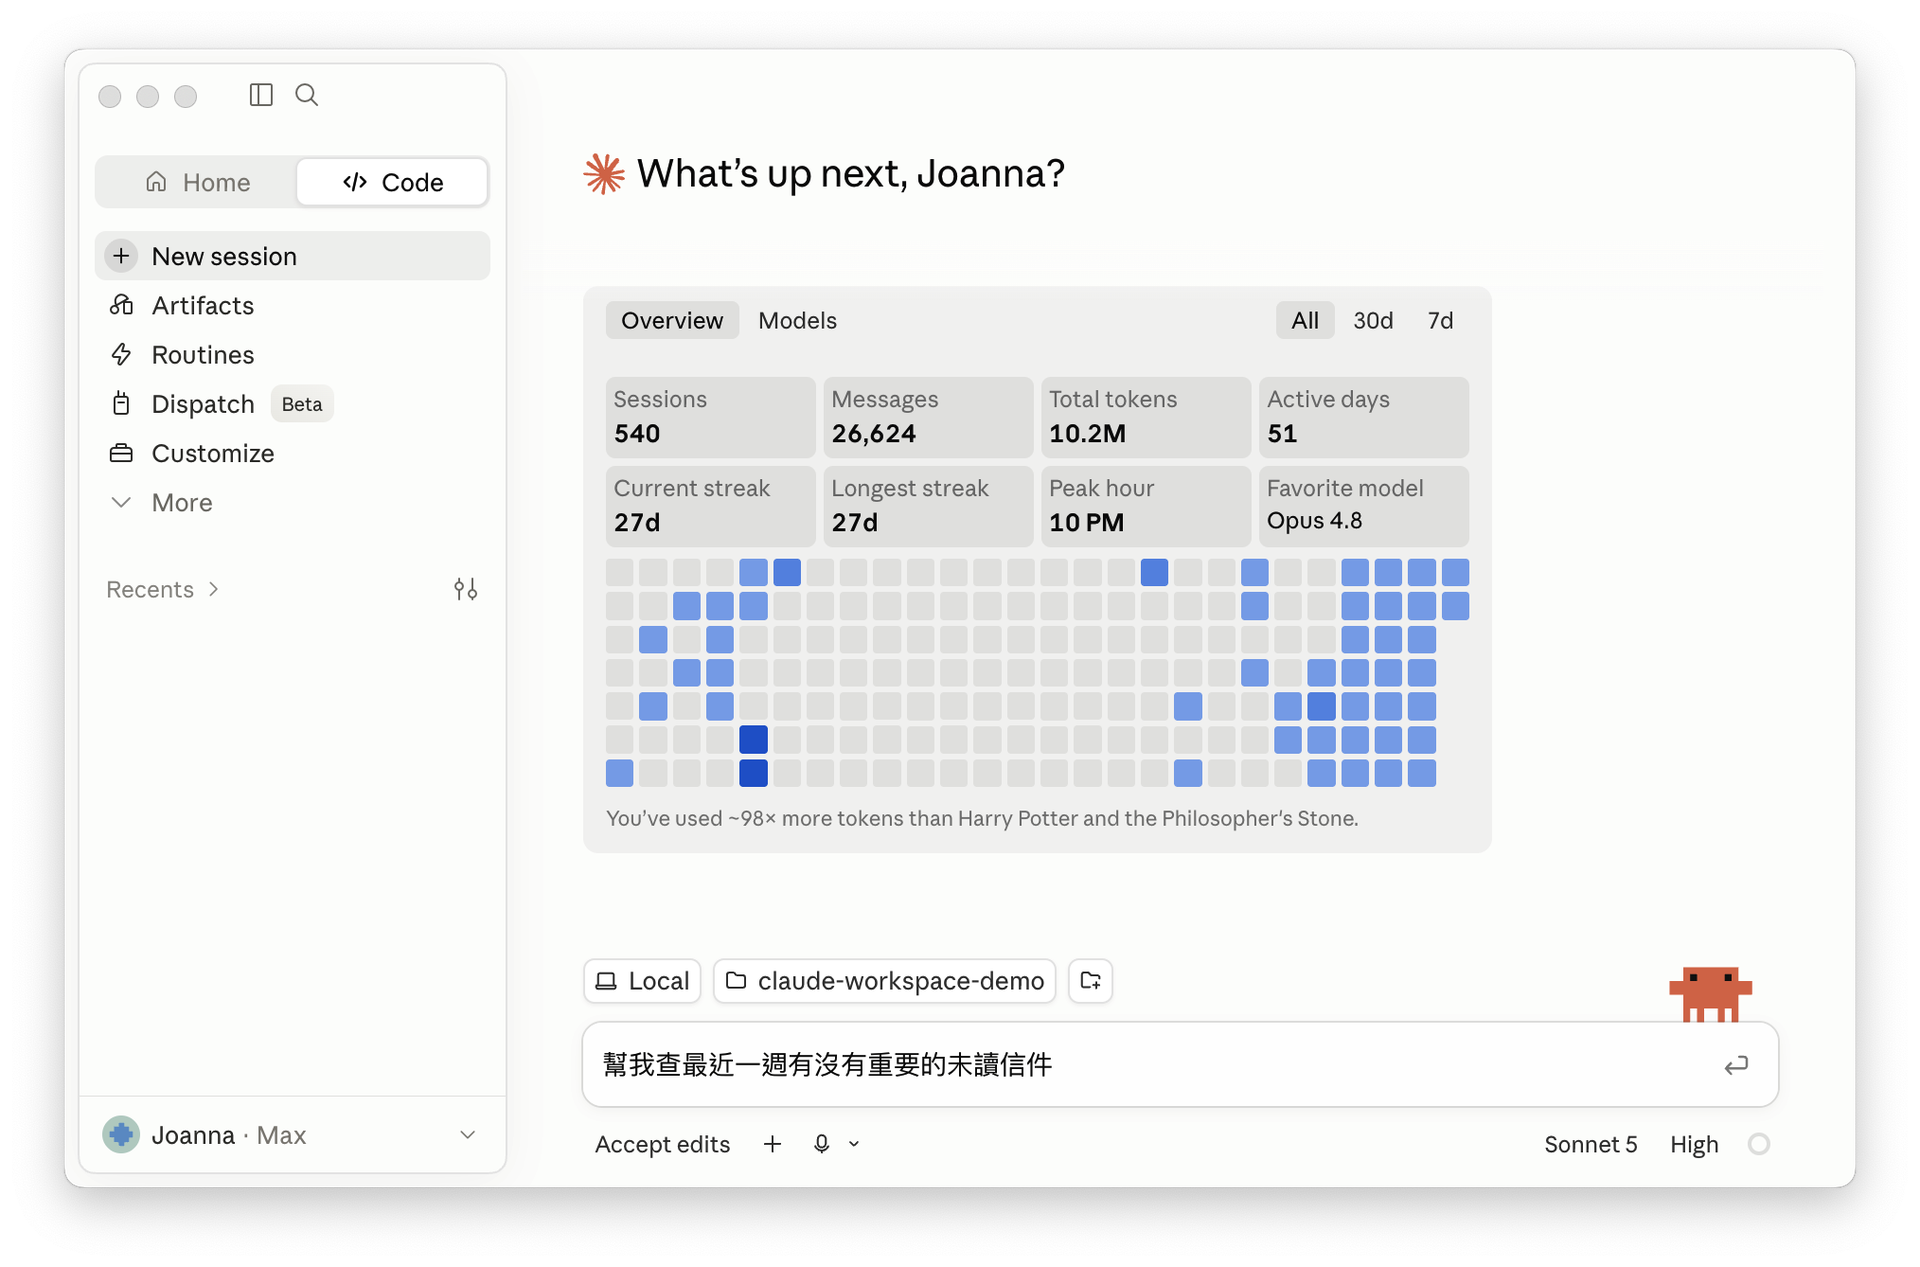This screenshot has height=1267, width=1920.
Task: Click the Sessions 540 stat card
Action: tap(710, 417)
